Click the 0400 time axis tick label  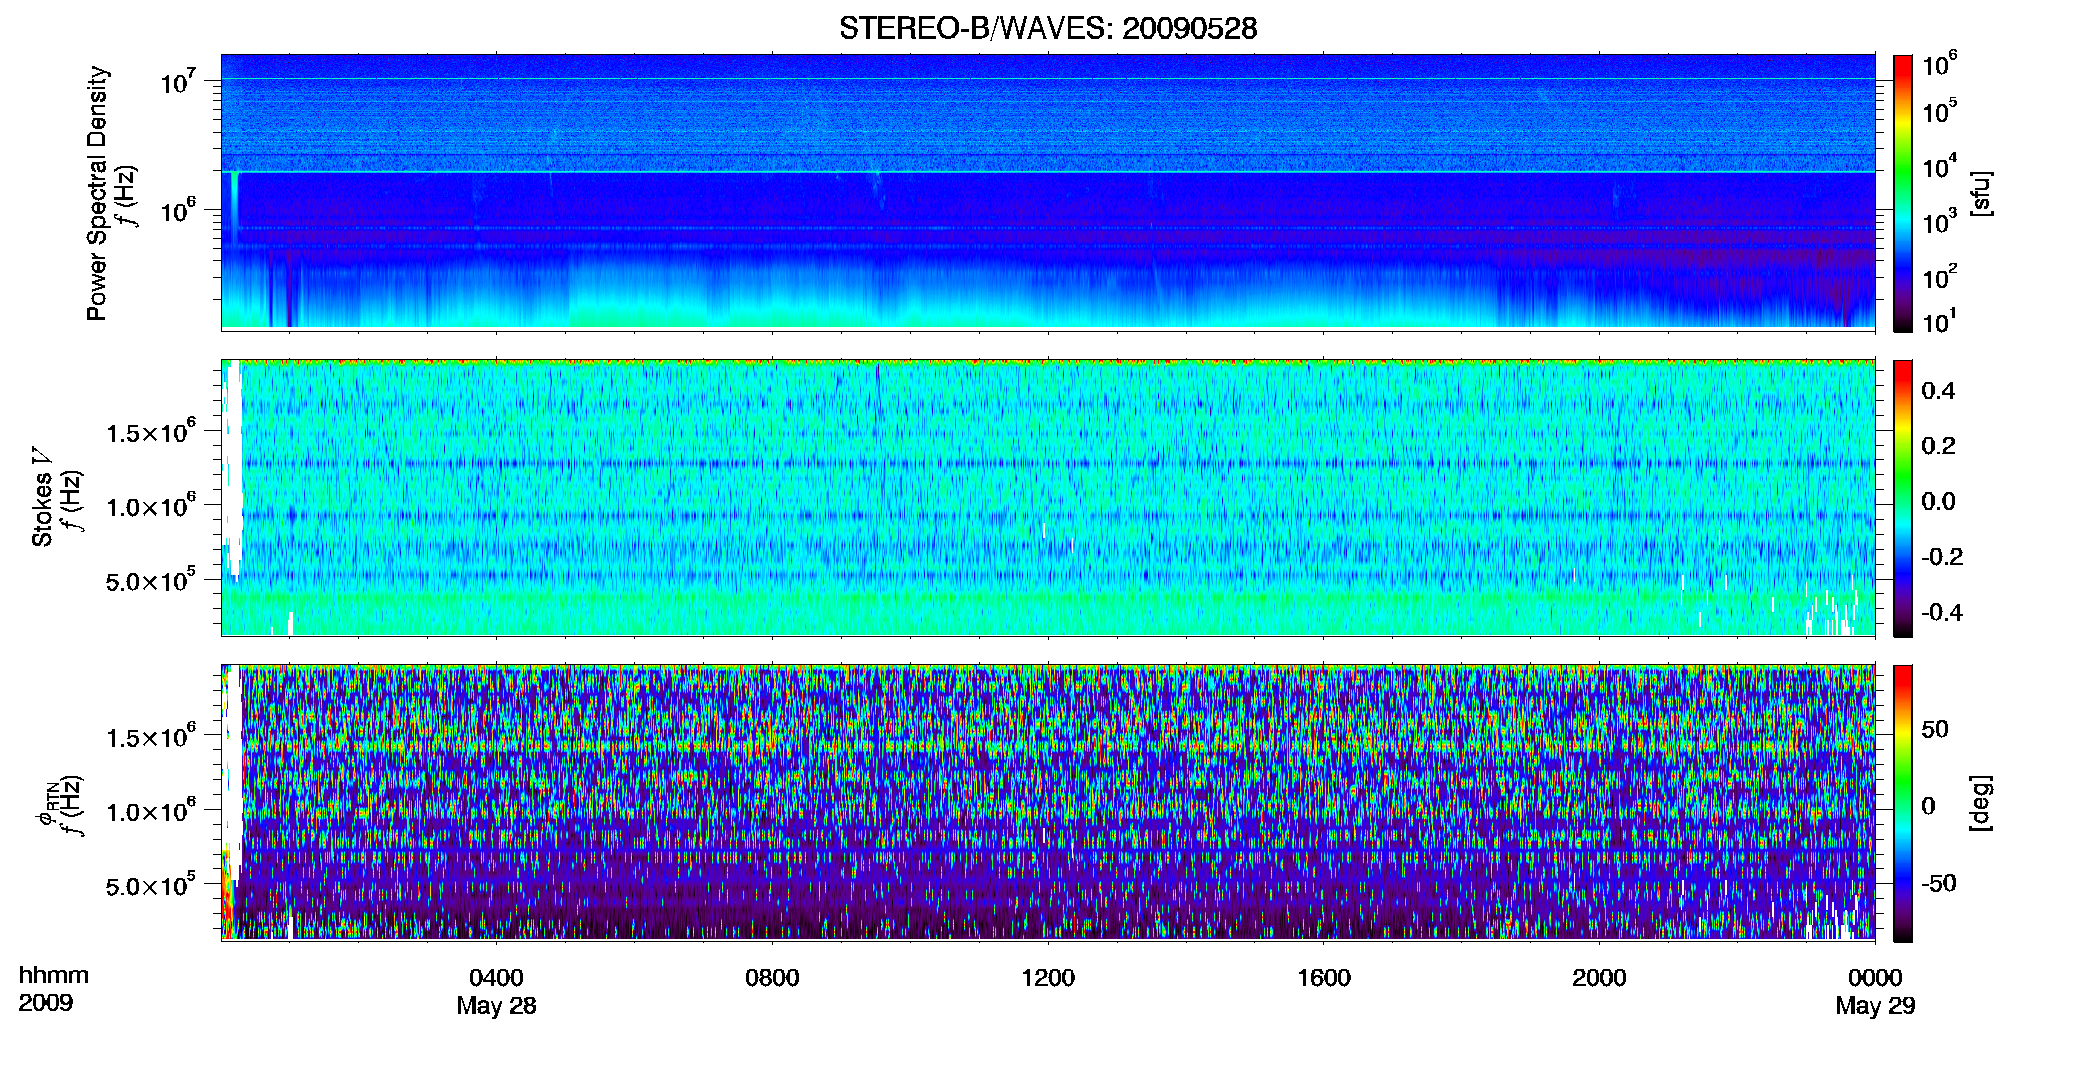point(497,978)
